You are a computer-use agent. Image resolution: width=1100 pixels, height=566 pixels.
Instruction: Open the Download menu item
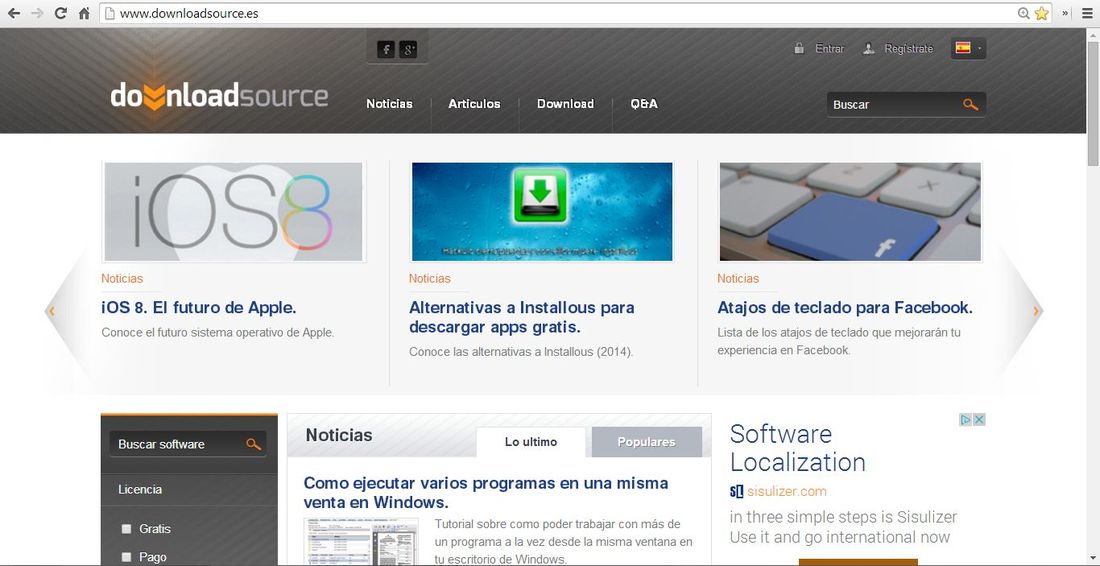565,104
